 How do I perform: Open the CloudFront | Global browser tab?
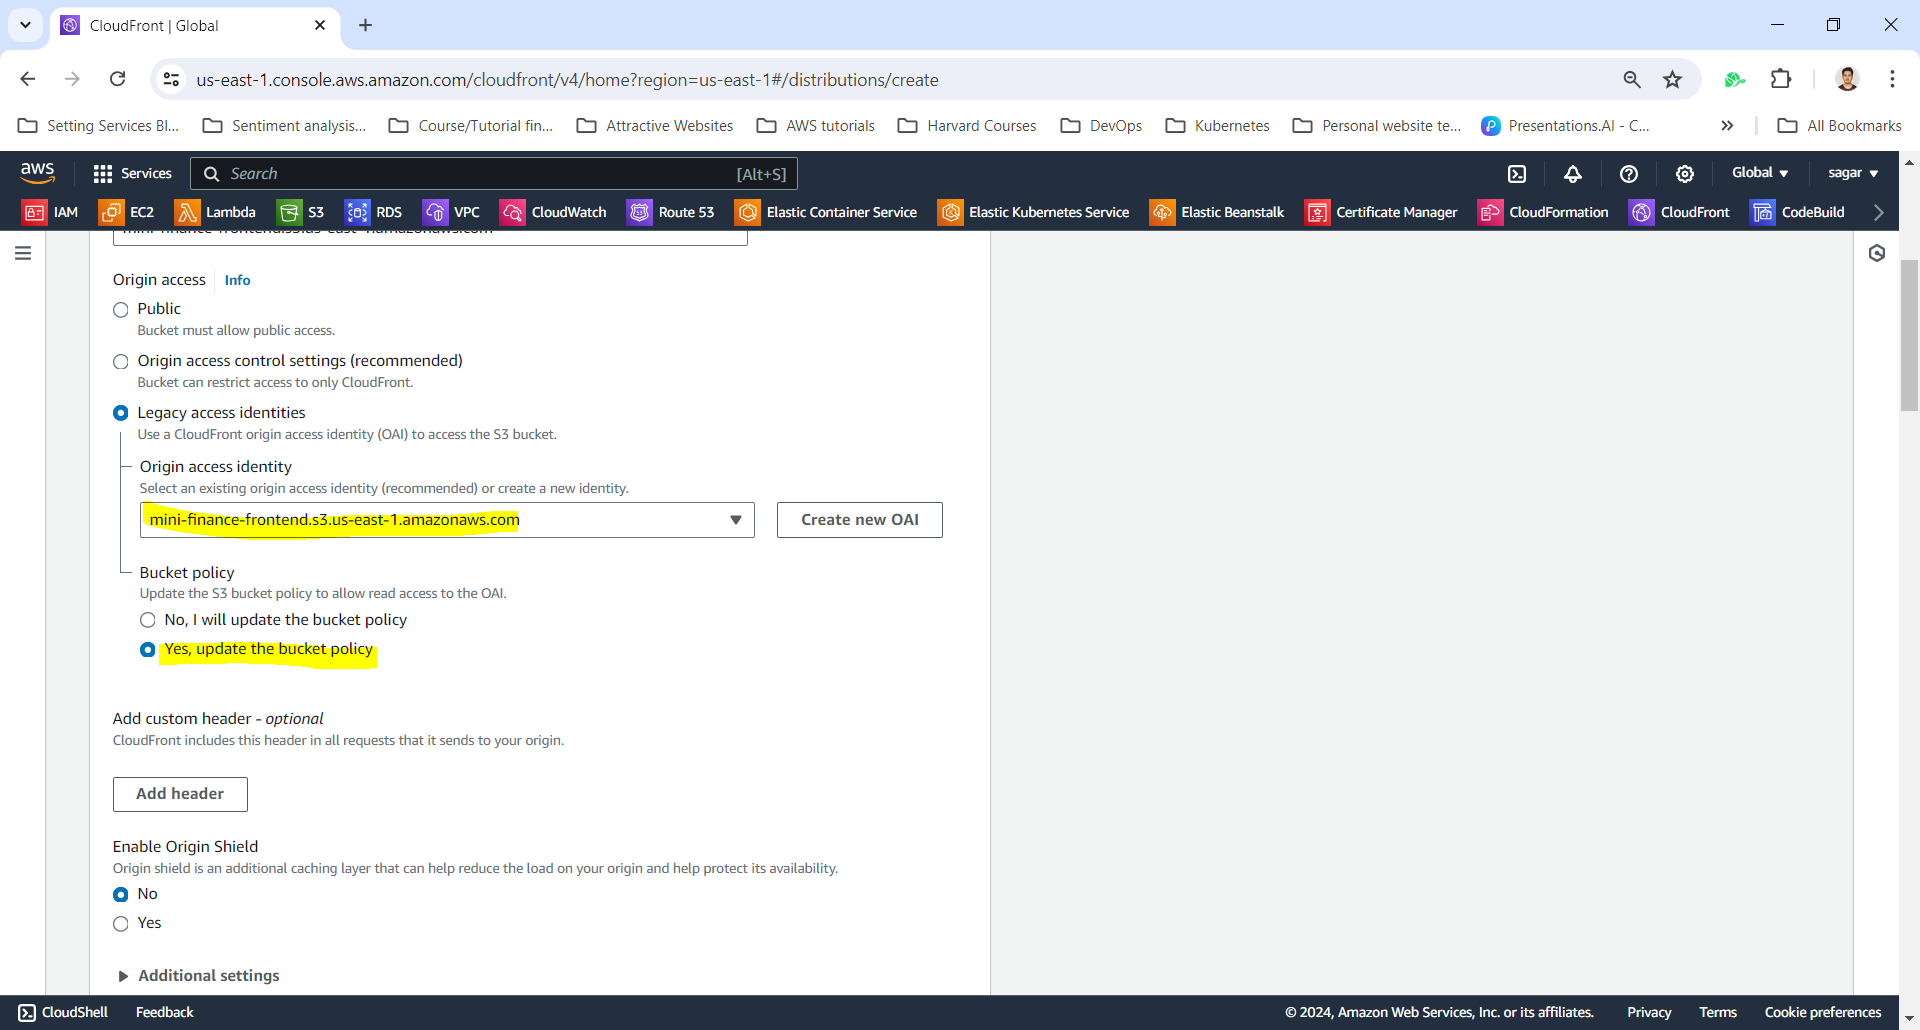tap(190, 26)
